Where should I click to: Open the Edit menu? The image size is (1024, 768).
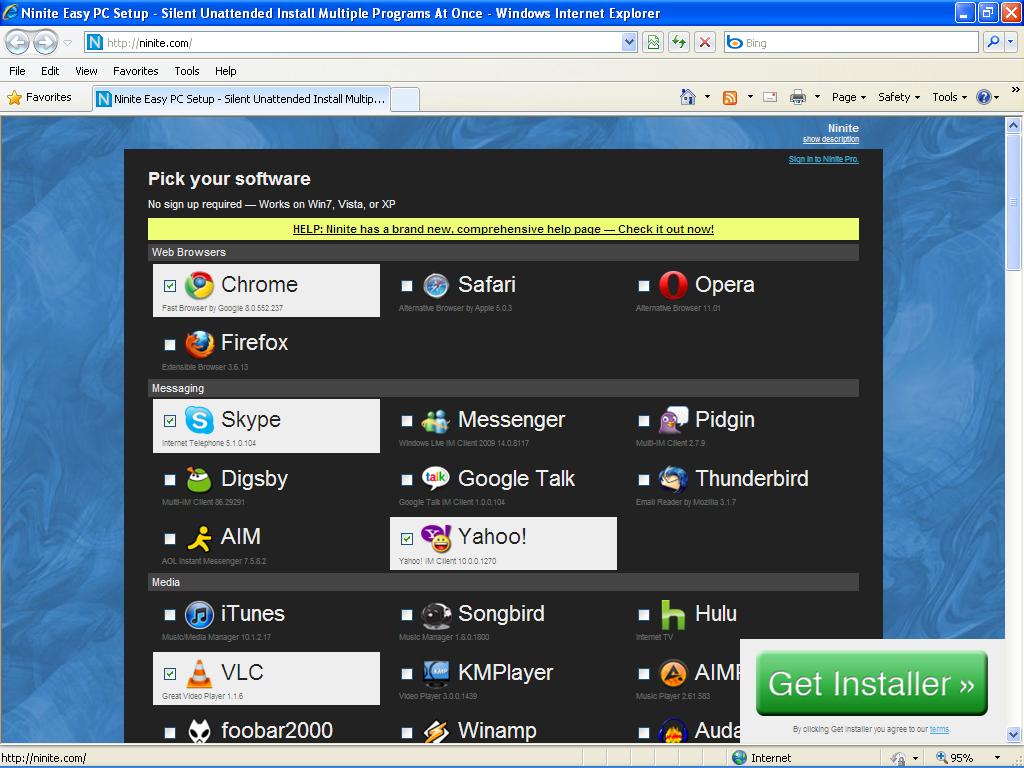tap(50, 71)
